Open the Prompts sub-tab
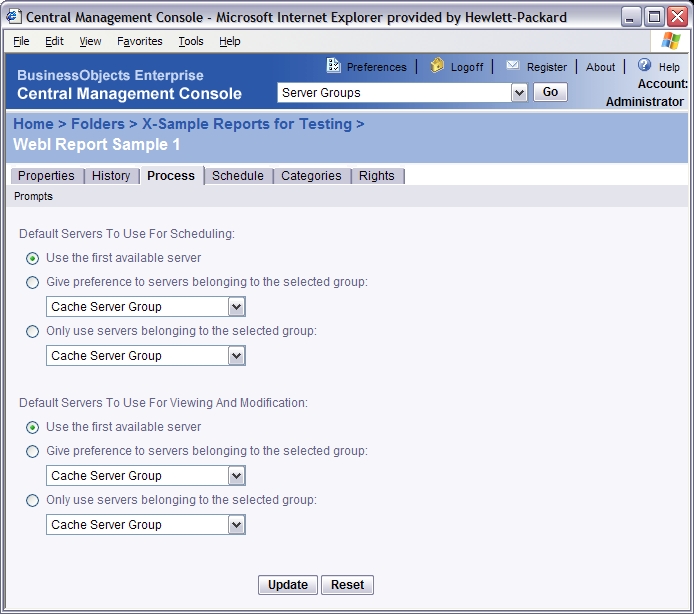Screen dimensions: 694x614 (33, 196)
